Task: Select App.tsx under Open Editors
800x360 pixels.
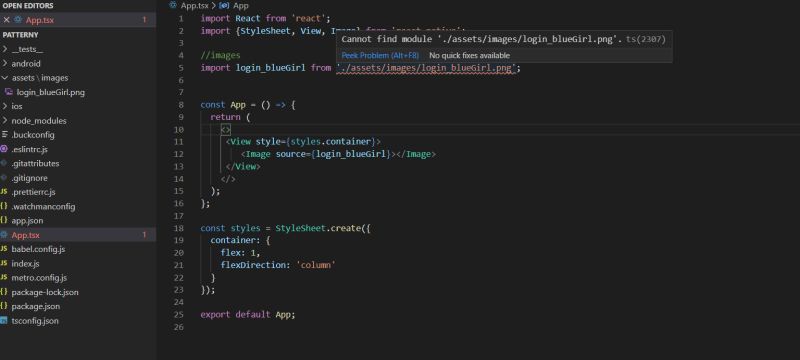Action: coord(40,20)
